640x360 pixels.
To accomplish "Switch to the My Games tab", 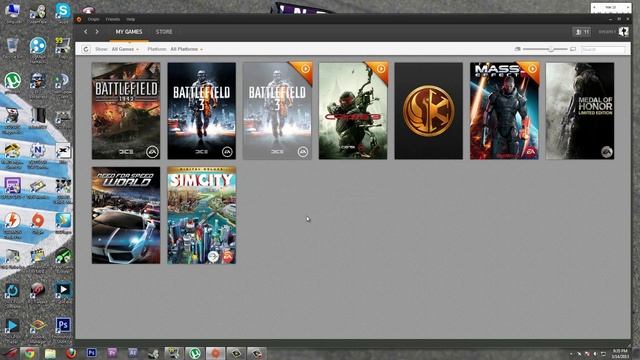I will (x=129, y=31).
